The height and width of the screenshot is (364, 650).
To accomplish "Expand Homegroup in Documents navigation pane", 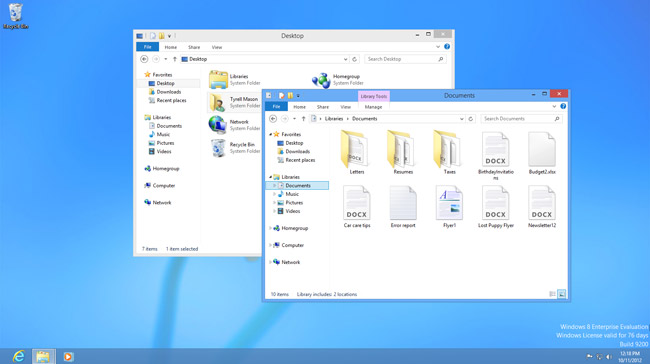I will point(271,228).
